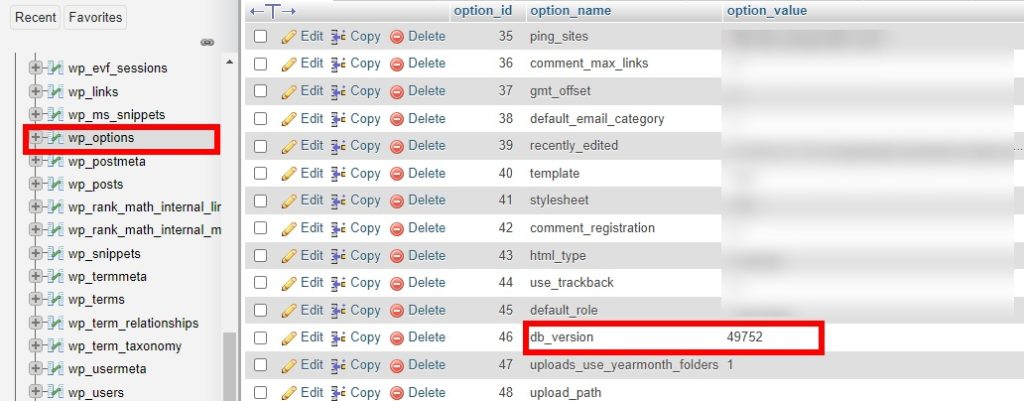Click pencil Edit icon for uploads_use_yearmonth_folders row
This screenshot has height=401, width=1024.
(289, 366)
